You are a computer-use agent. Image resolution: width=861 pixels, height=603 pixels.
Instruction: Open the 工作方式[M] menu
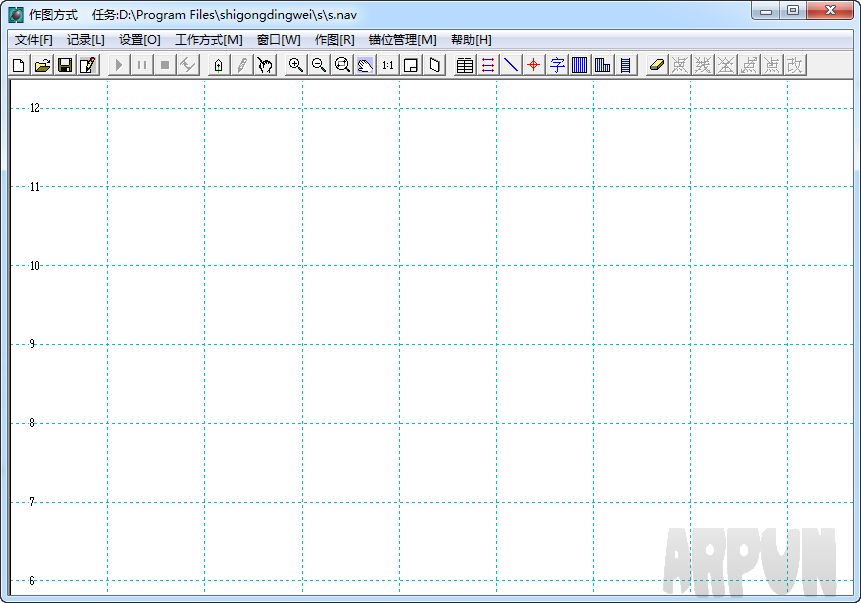coord(208,40)
